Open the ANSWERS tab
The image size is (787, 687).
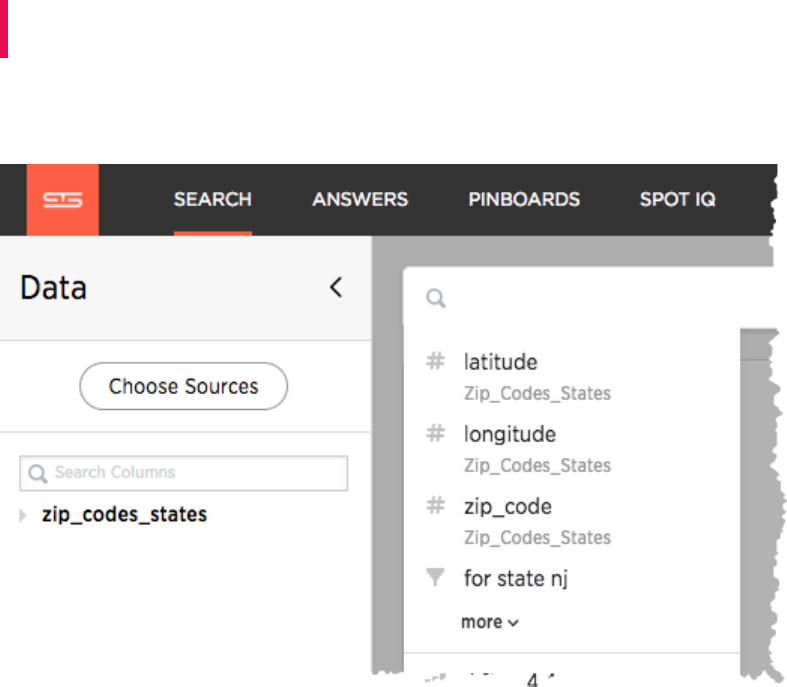click(360, 199)
